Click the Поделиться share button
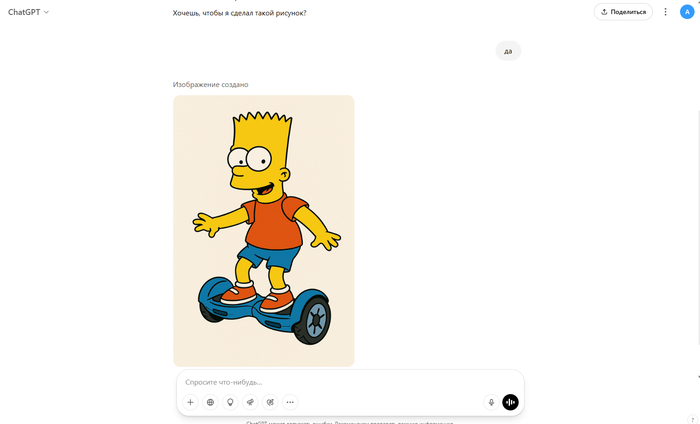 (623, 12)
